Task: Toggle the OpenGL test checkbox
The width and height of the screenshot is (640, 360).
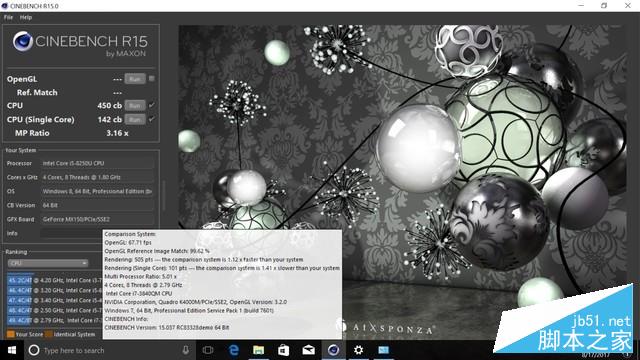Action: (152, 78)
